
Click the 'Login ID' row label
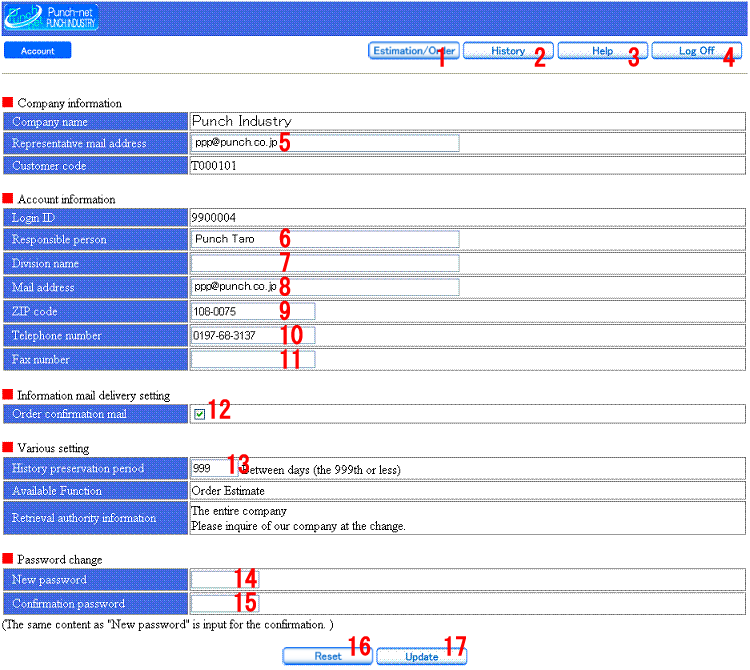pos(33,218)
